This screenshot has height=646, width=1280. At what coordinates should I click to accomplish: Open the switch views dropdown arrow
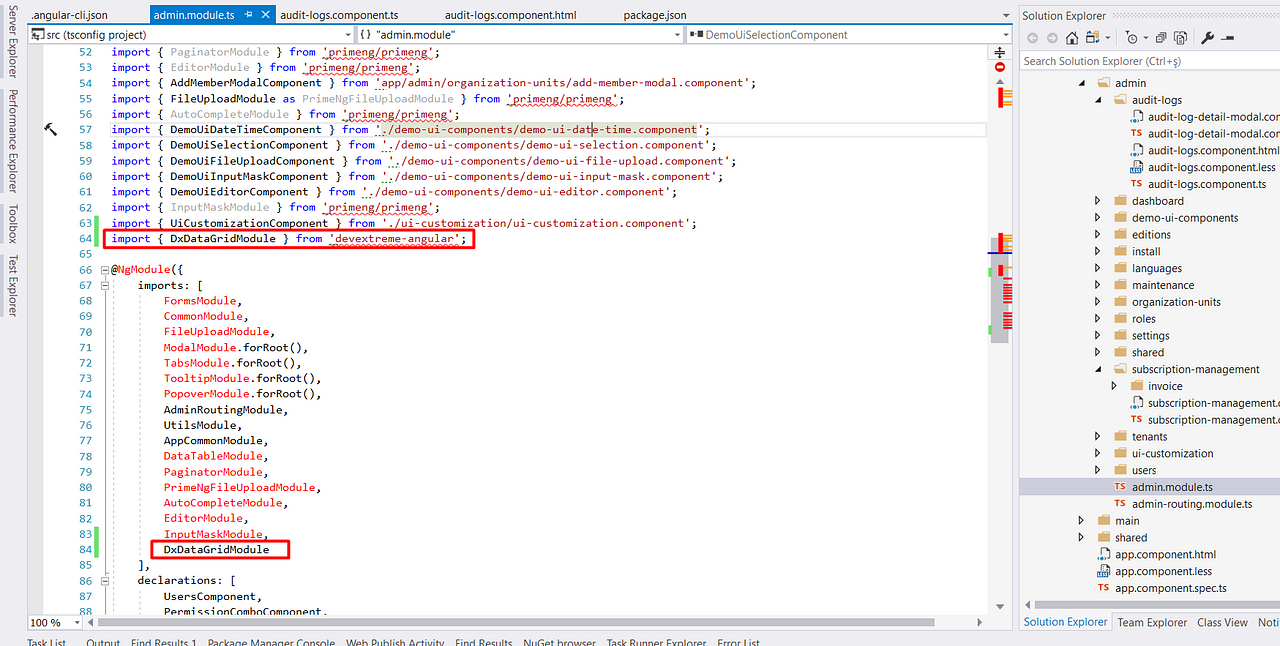tap(1106, 38)
